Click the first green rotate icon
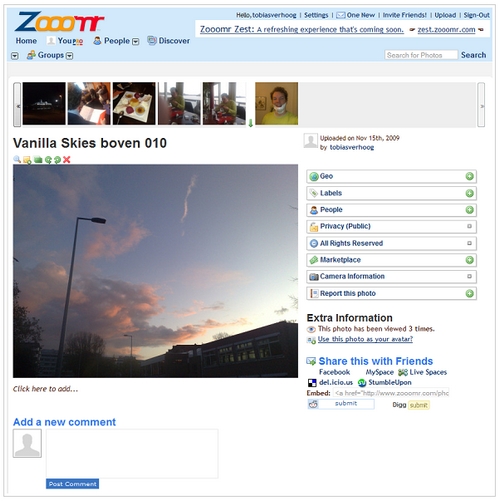Viewport: 500px width, 501px height. (x=48, y=160)
